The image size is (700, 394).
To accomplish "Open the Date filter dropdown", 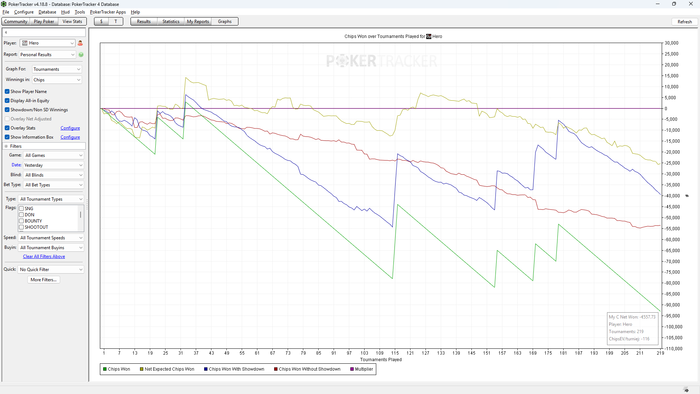I will (x=53, y=165).
